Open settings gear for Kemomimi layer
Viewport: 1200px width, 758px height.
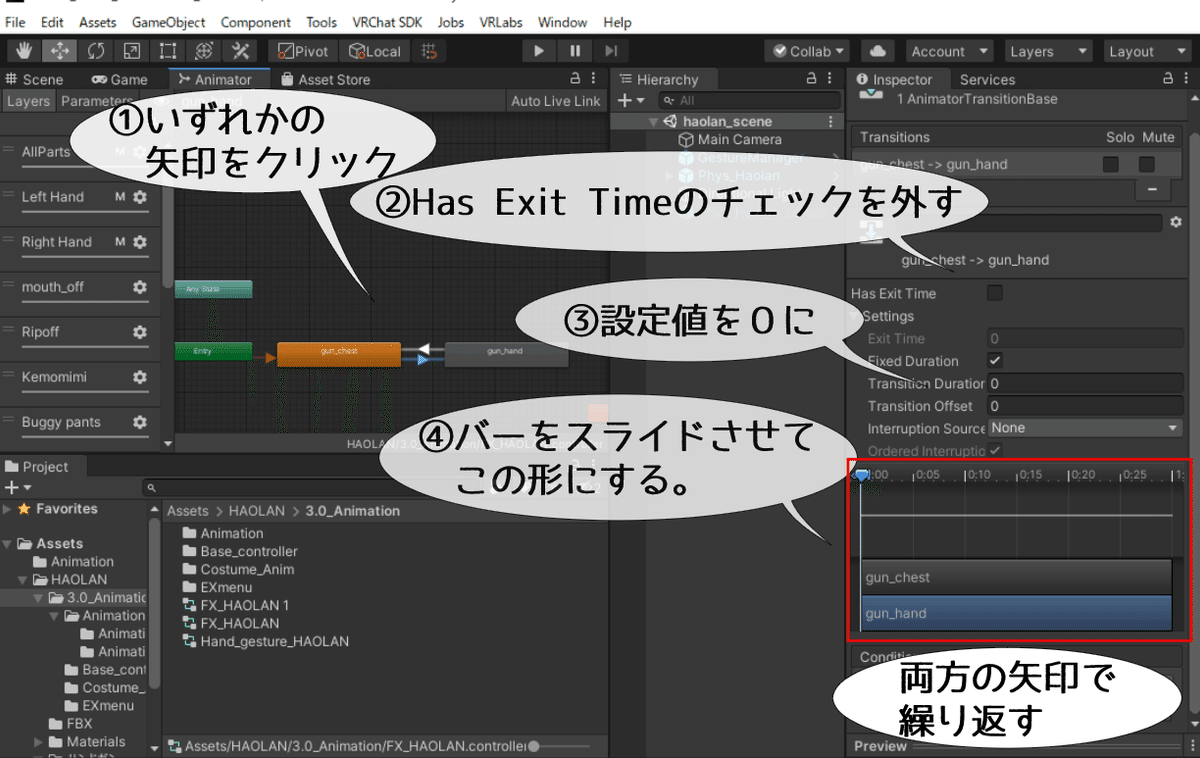click(140, 377)
